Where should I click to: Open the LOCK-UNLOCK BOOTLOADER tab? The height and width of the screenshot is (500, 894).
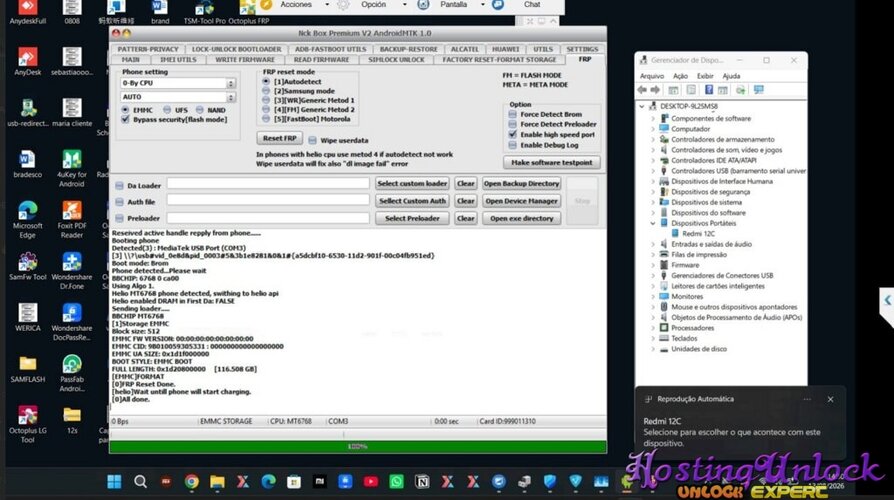pos(236,49)
